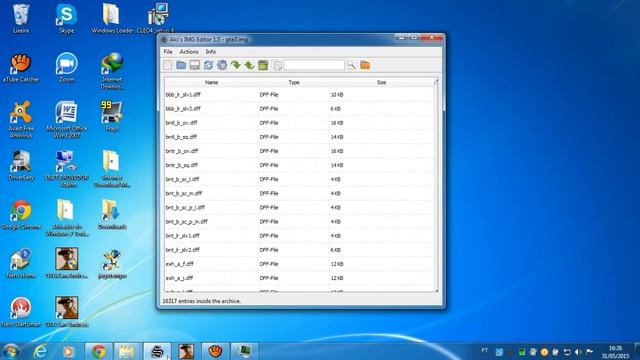Click the scrollbar down arrow in file list

436,290
